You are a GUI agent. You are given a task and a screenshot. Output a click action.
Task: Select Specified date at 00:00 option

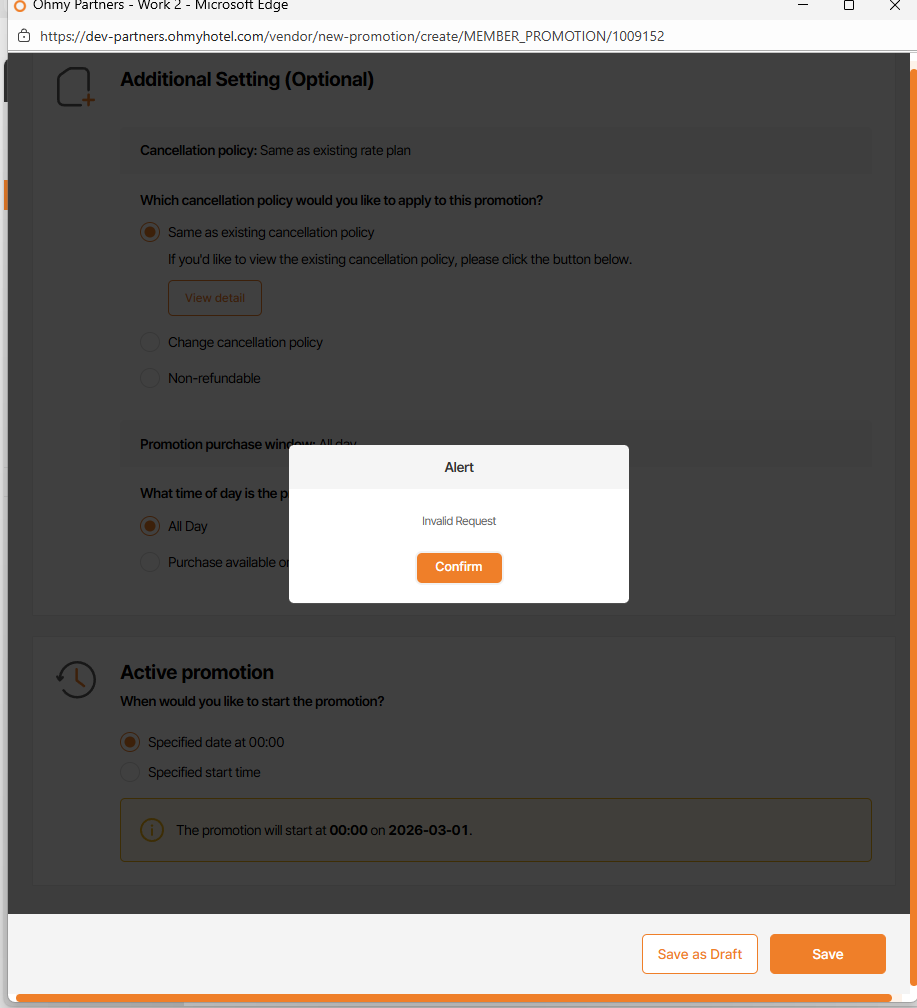click(x=130, y=742)
